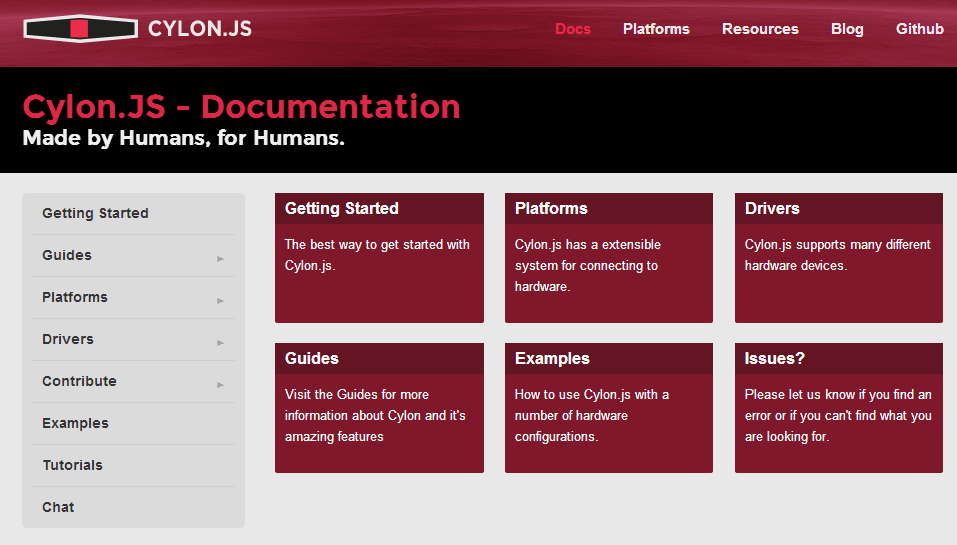The image size is (957, 545).
Task: Open the Guides card heading
Action: click(x=311, y=358)
